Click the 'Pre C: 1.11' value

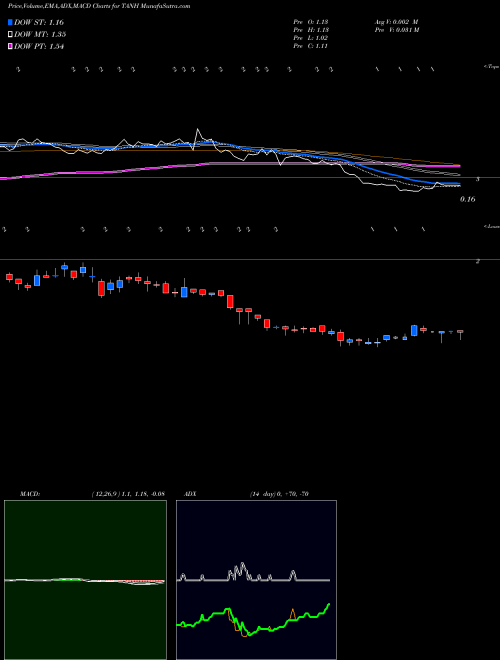(x=311, y=46)
